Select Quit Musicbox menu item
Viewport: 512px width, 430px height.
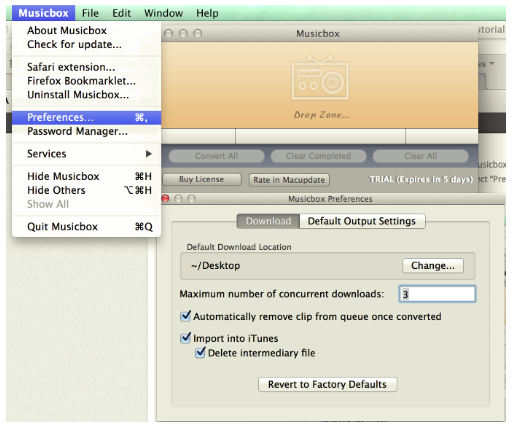pyautogui.click(x=87, y=227)
